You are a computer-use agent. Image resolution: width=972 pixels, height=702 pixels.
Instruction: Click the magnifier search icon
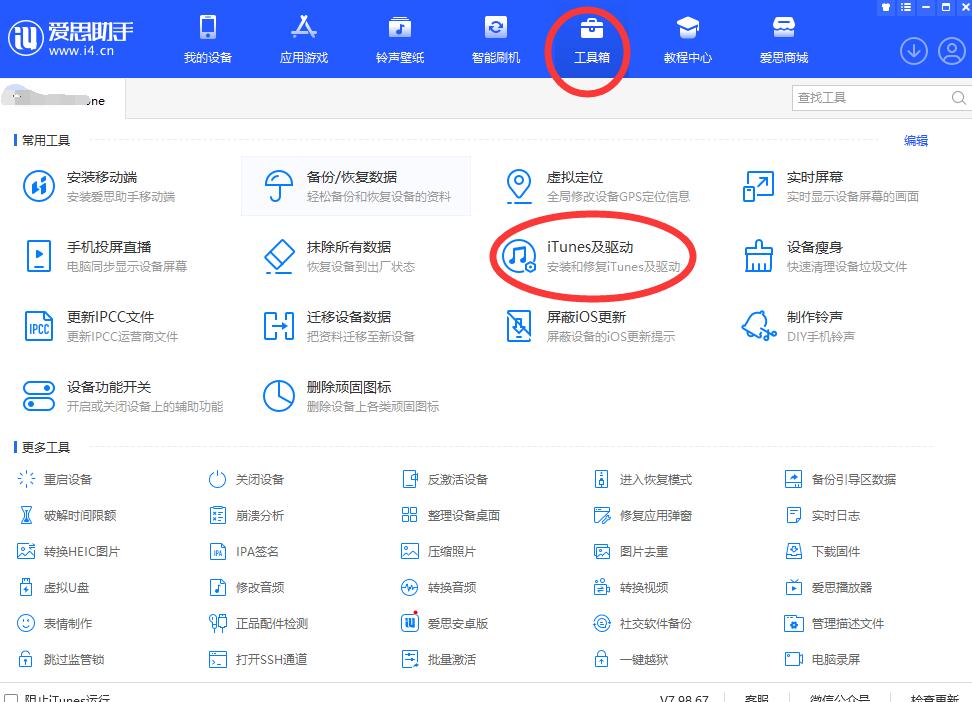point(958,98)
